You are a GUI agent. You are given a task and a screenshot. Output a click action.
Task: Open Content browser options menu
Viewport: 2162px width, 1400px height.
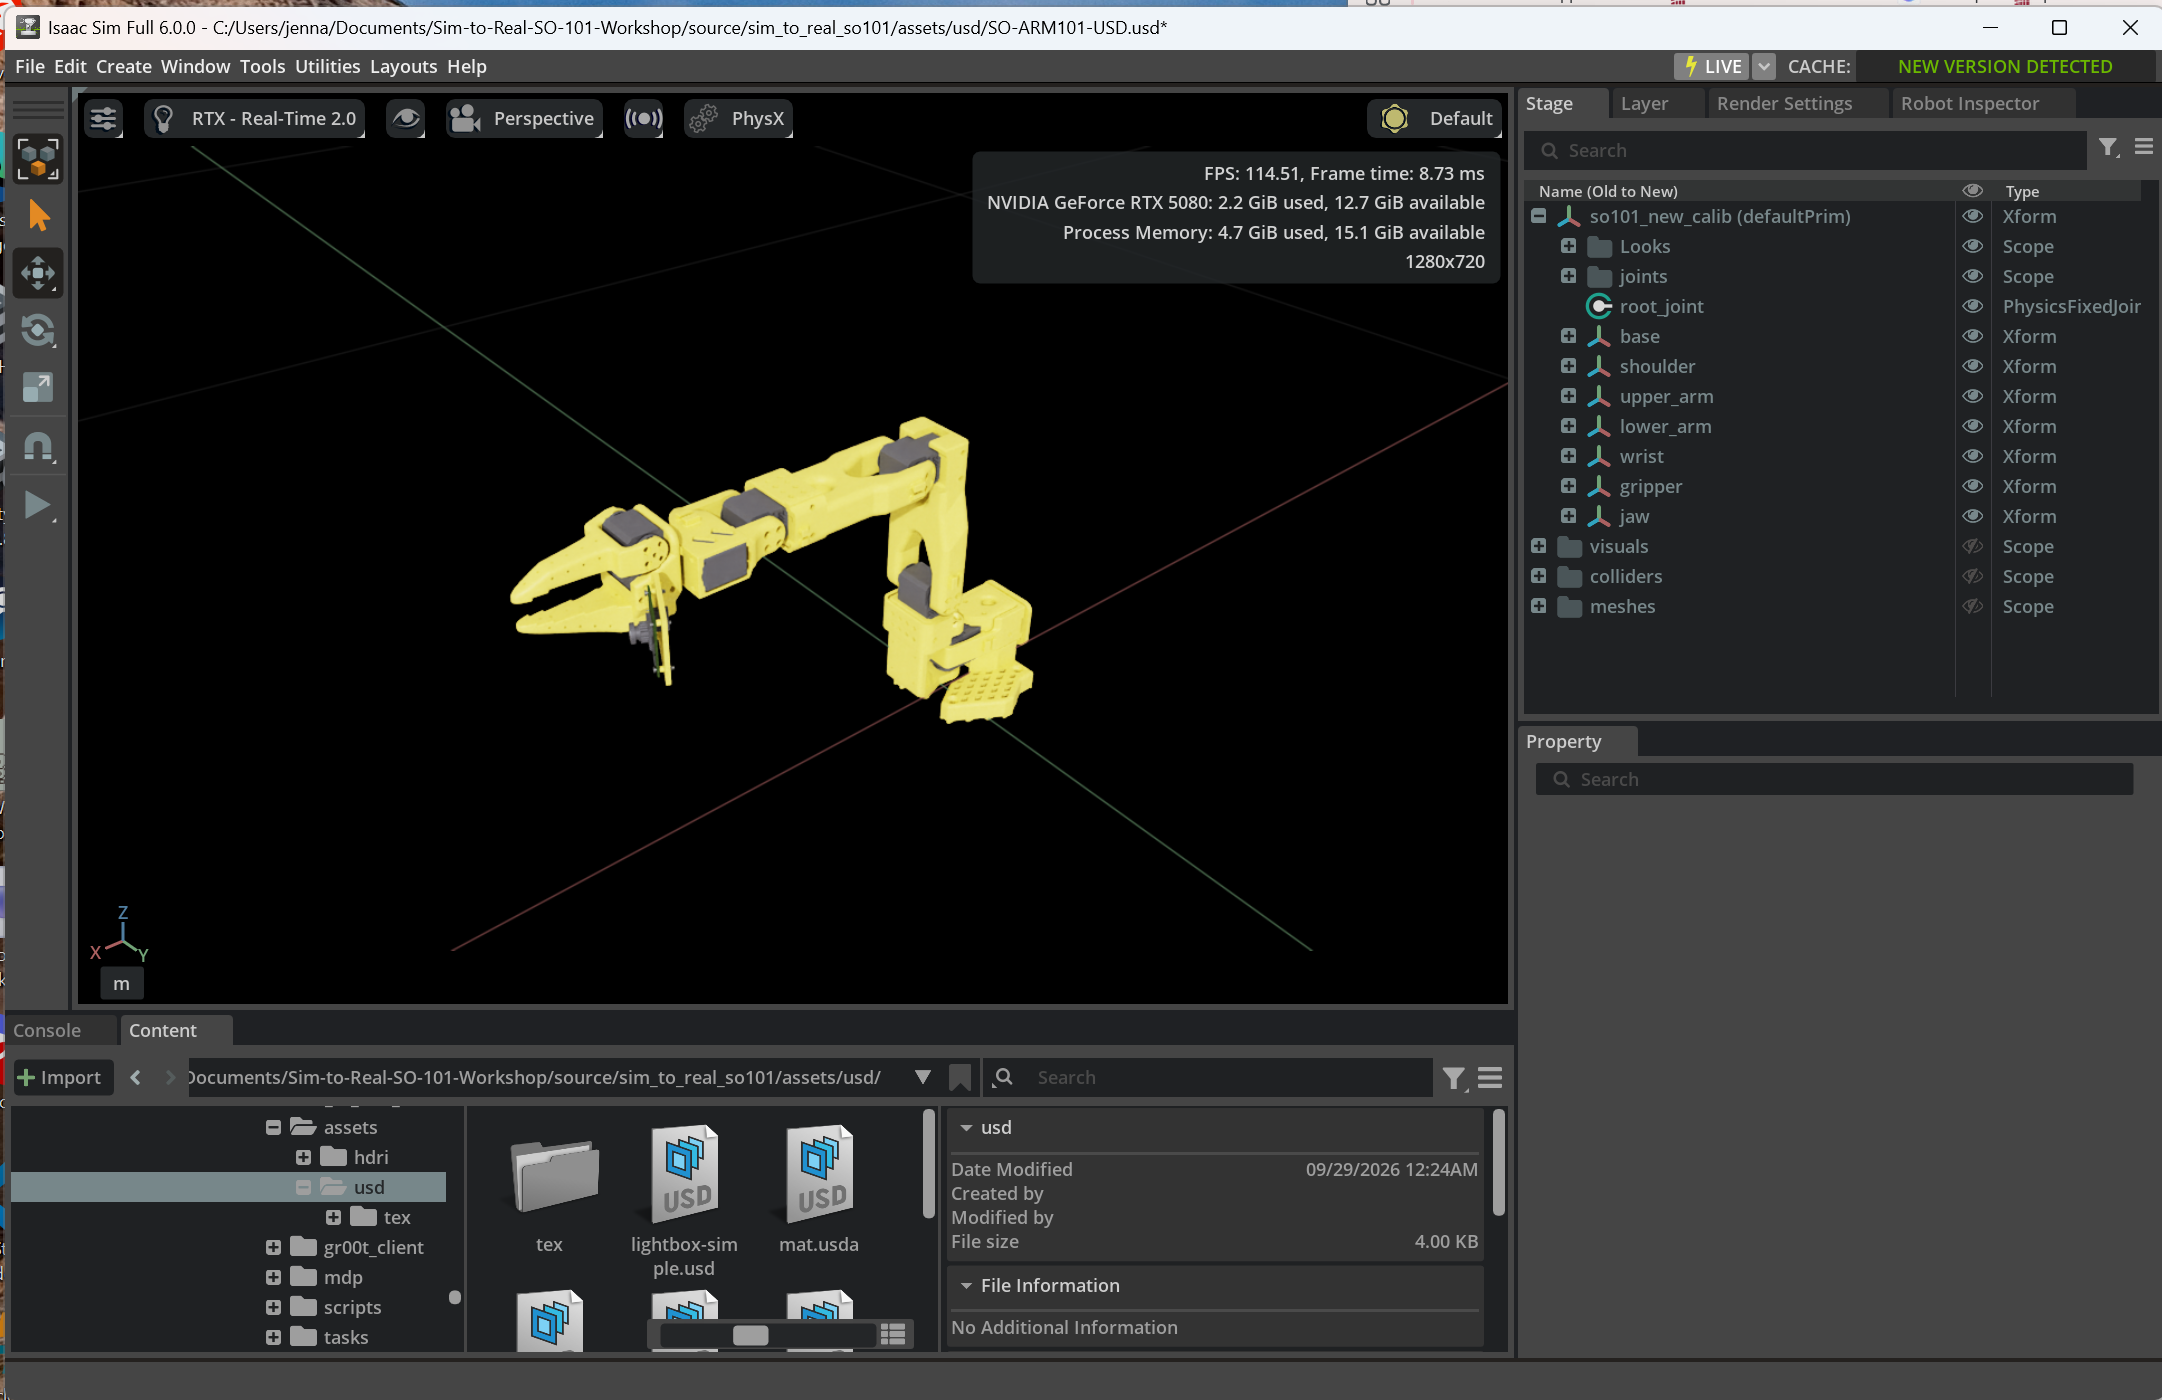point(1490,1078)
